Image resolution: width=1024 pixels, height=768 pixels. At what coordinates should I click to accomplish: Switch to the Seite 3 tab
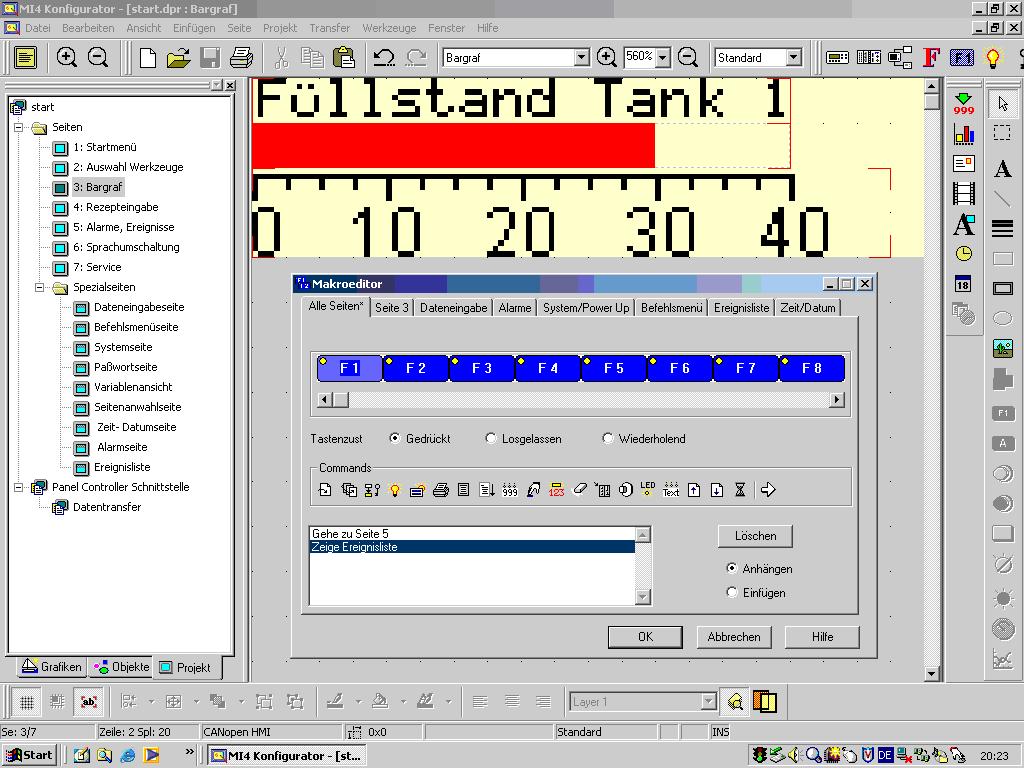click(392, 308)
